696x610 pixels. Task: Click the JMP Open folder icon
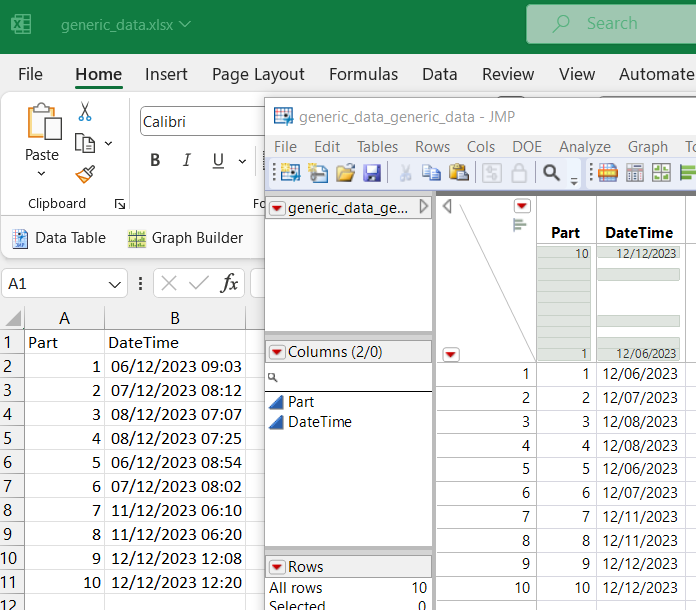coord(345,173)
